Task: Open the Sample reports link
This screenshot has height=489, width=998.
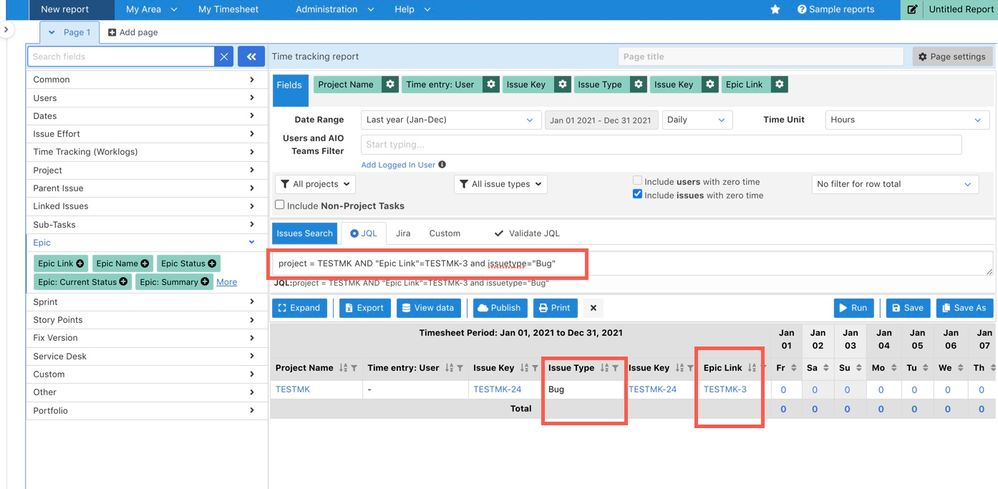Action: 836,10
